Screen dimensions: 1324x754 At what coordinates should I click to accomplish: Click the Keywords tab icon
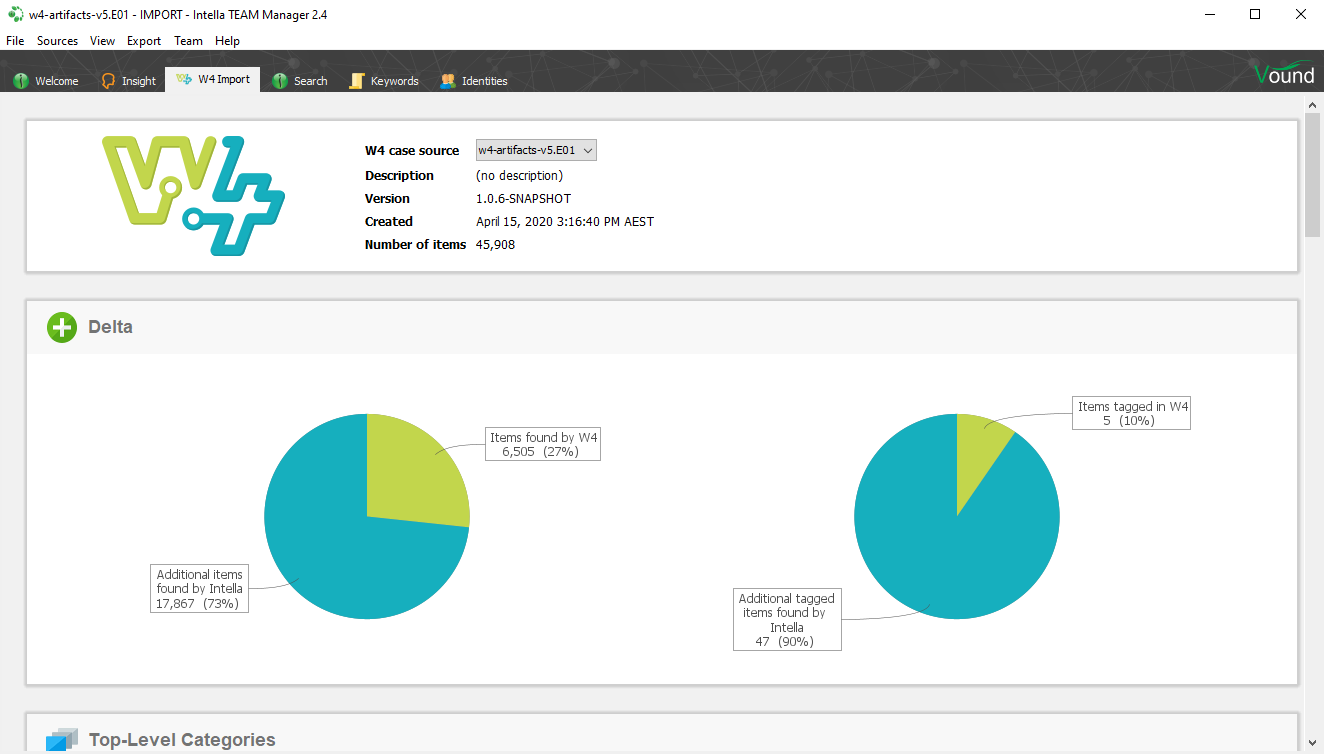357,81
